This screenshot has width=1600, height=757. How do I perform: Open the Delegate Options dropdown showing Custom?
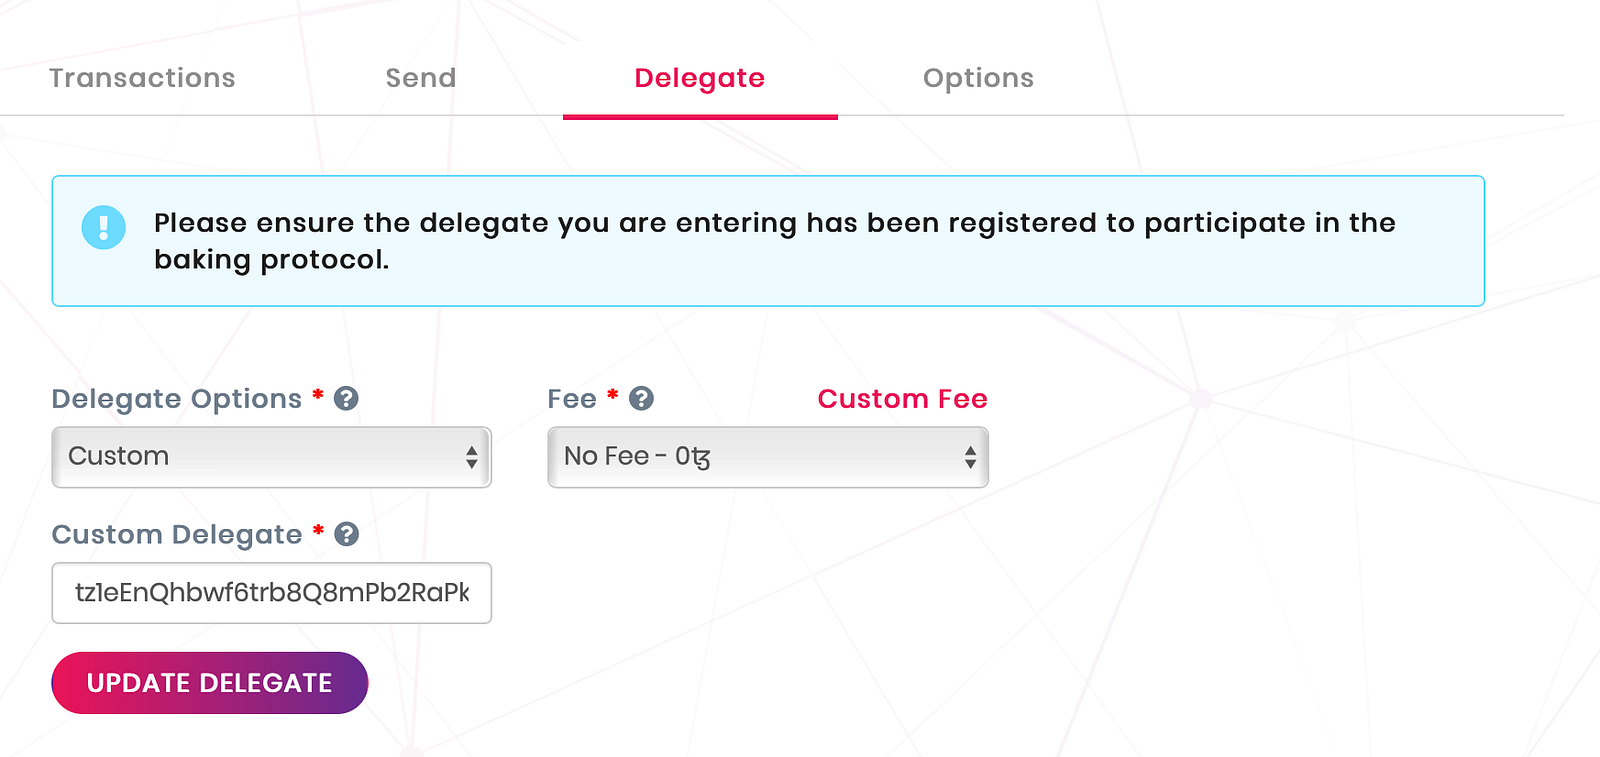click(x=260, y=457)
